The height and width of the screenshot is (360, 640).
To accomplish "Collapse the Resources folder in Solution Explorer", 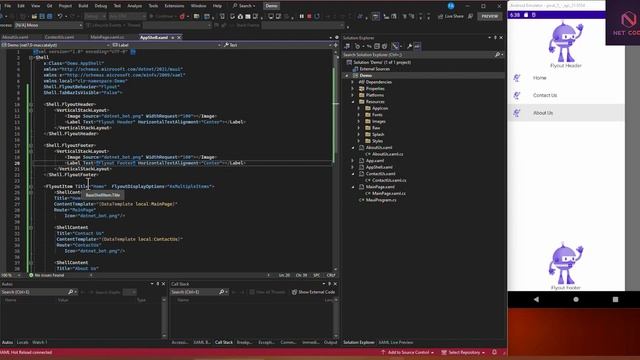I will tap(353, 102).
